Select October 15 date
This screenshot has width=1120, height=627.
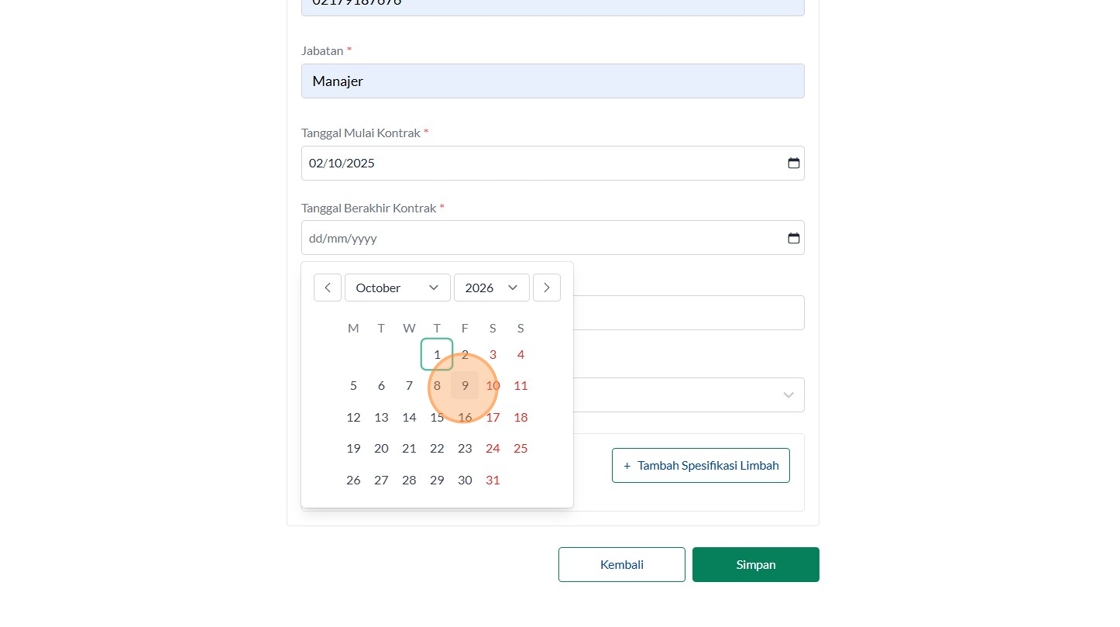[437, 417]
